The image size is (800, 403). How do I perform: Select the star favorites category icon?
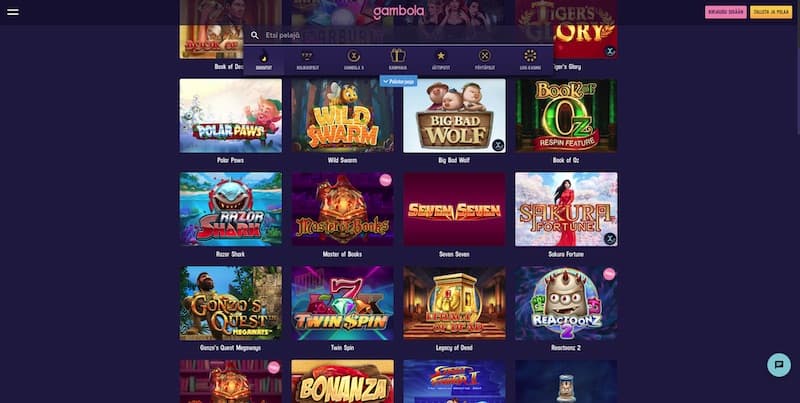(x=441, y=60)
